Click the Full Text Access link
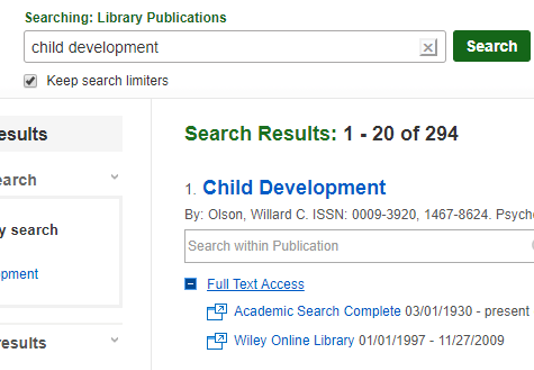The height and width of the screenshot is (370, 534). (x=255, y=284)
